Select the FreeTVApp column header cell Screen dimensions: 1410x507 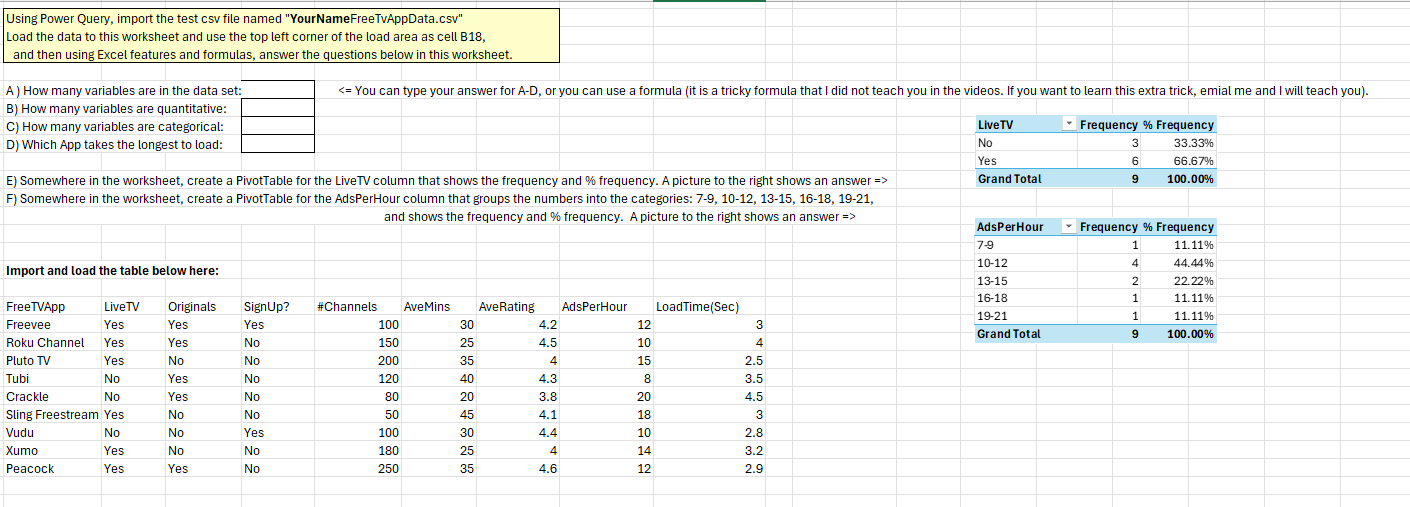point(50,307)
